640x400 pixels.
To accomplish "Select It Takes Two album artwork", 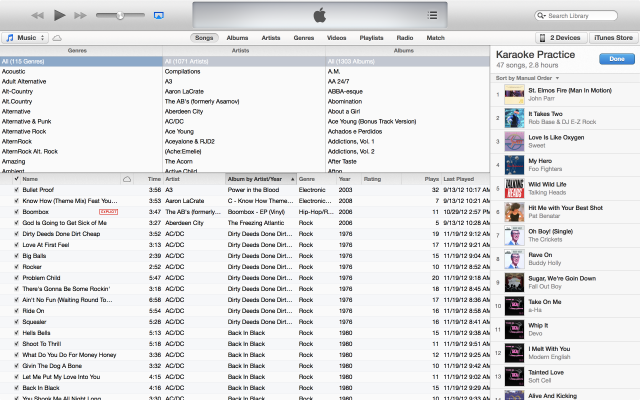I will click(x=514, y=118).
